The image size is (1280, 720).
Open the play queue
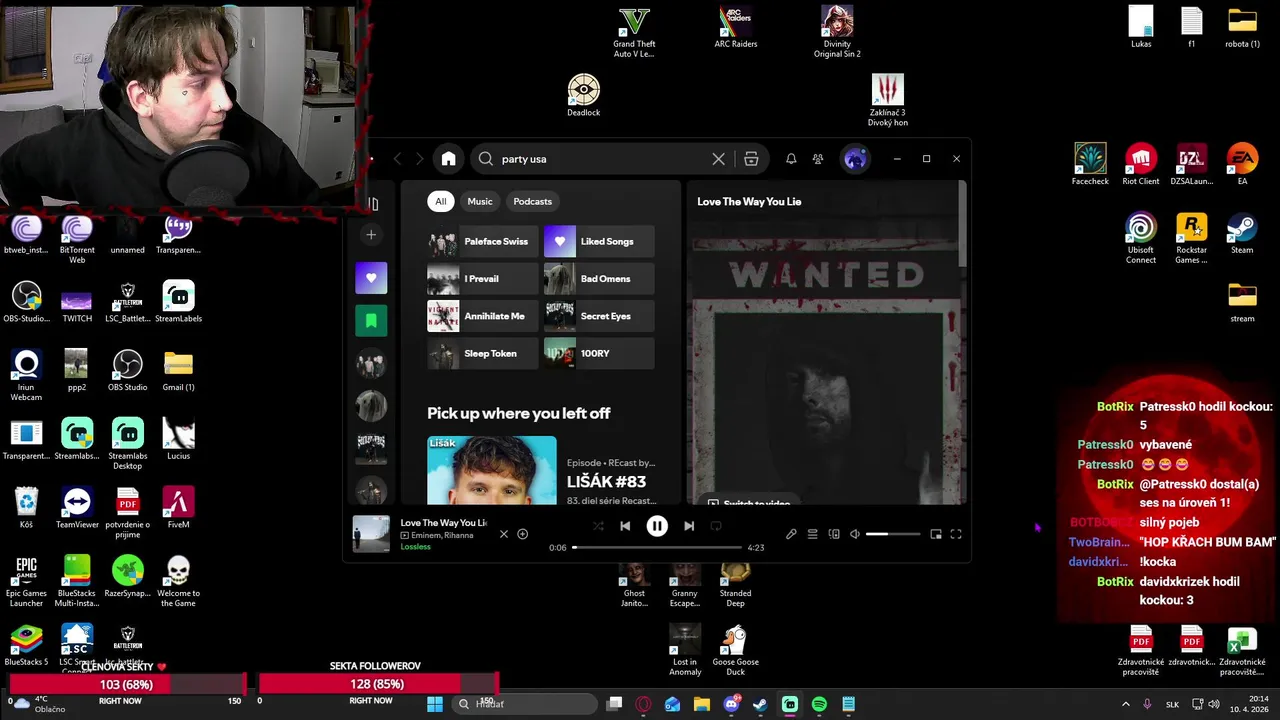pos(813,534)
